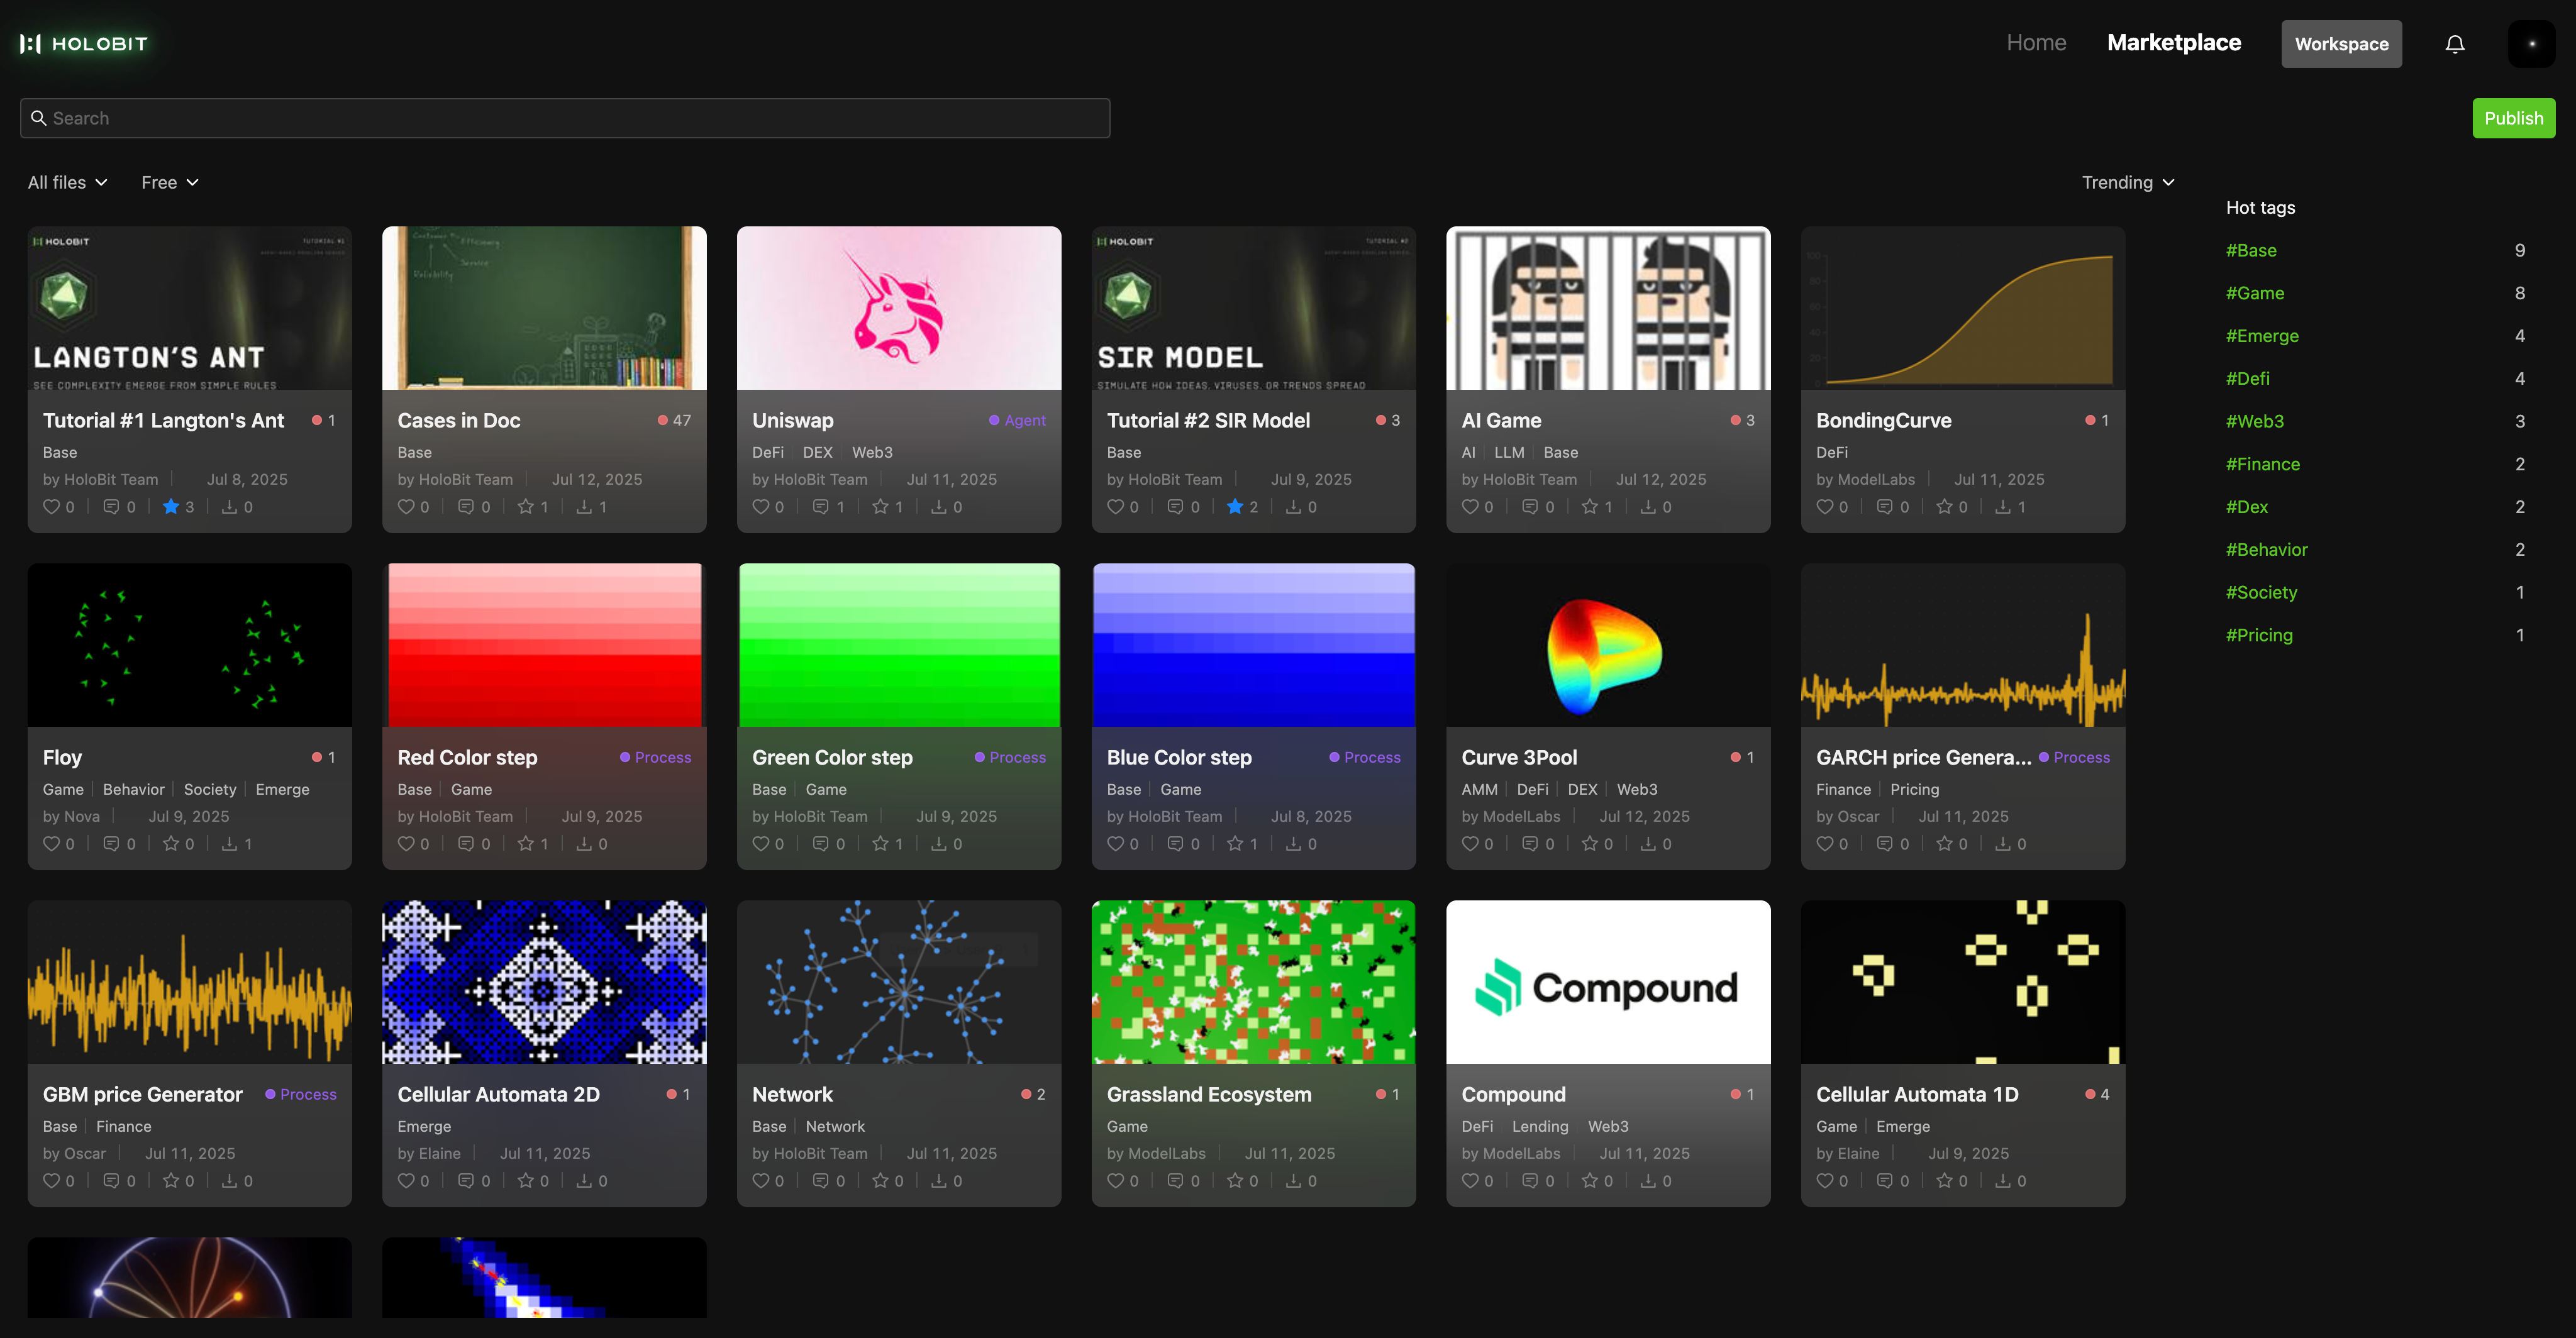Select the #Finance hot tag
Viewport: 2576px width, 1338px height.
2263,465
